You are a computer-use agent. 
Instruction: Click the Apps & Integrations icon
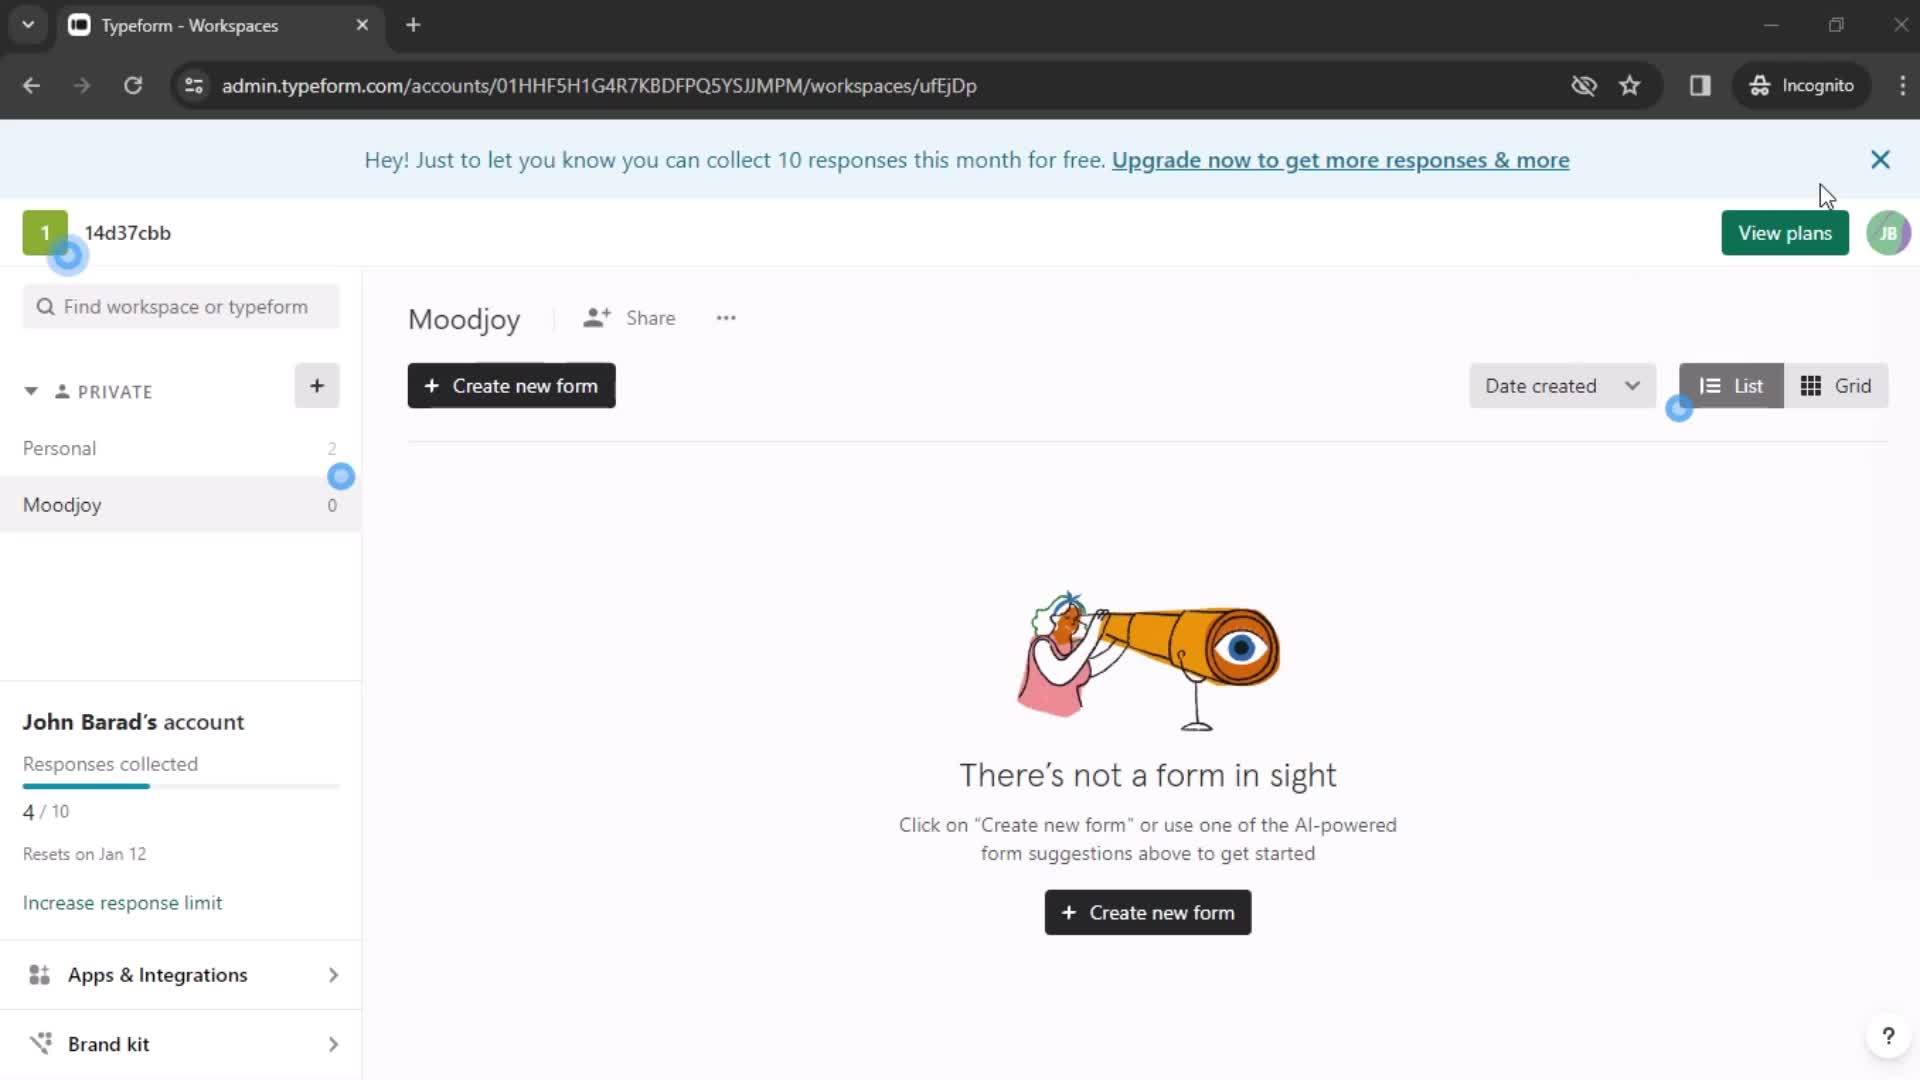(x=38, y=975)
